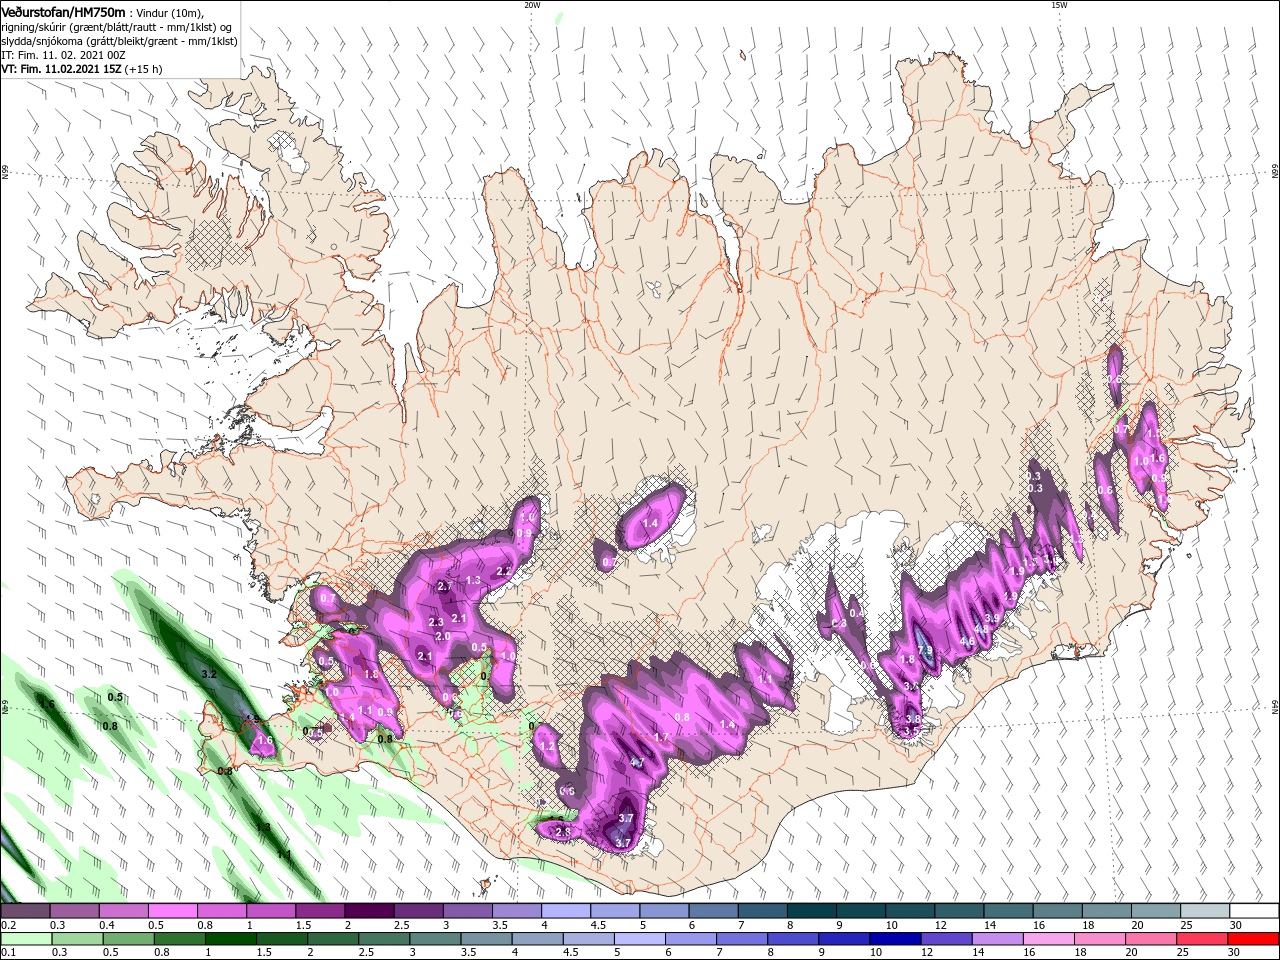The height and width of the screenshot is (960, 1280).
Task: Click the '0.1' label under bottom scale
Action: point(8,953)
